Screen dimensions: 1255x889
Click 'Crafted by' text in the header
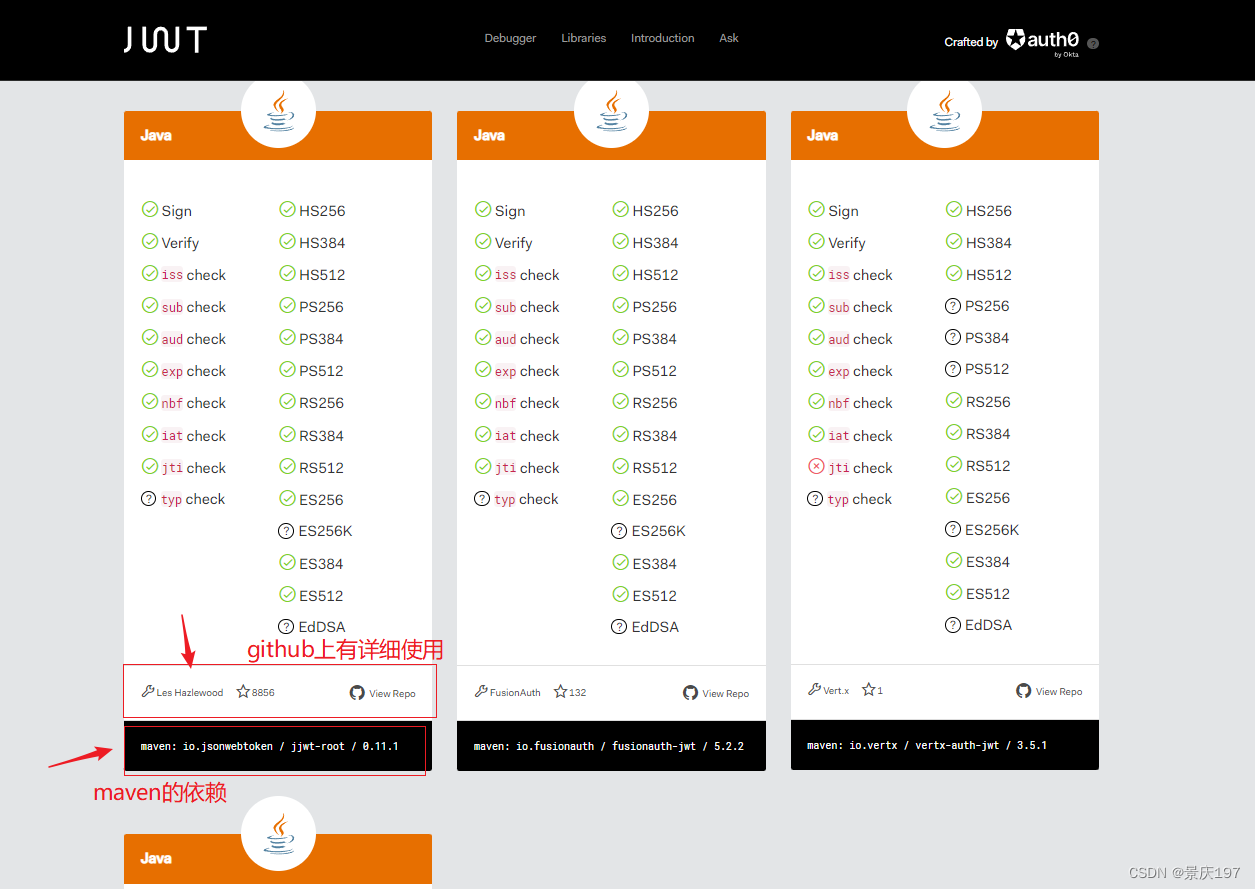(971, 42)
